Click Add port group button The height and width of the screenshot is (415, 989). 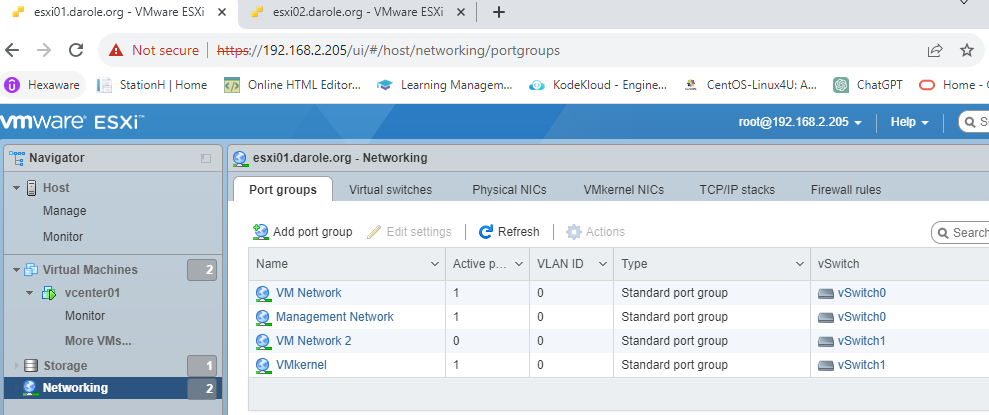coord(303,231)
